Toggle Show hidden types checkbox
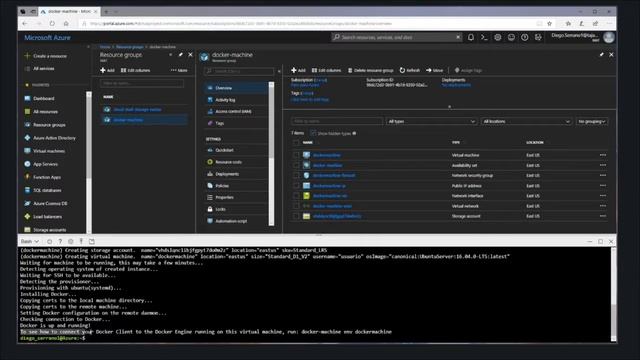Image resolution: width=640 pixels, height=360 pixels. coord(313,133)
